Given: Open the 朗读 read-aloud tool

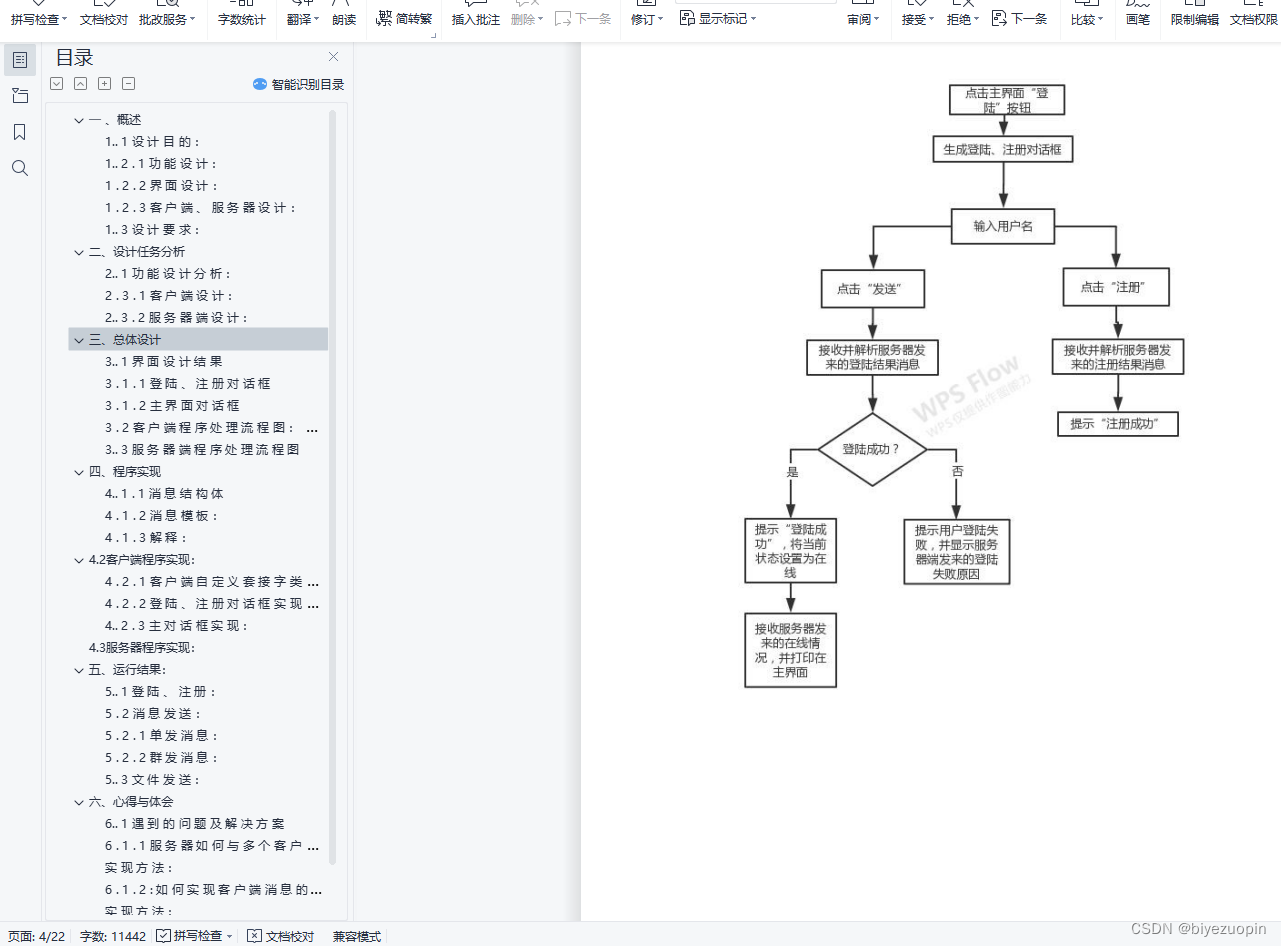Looking at the screenshot, I should coord(344,18).
